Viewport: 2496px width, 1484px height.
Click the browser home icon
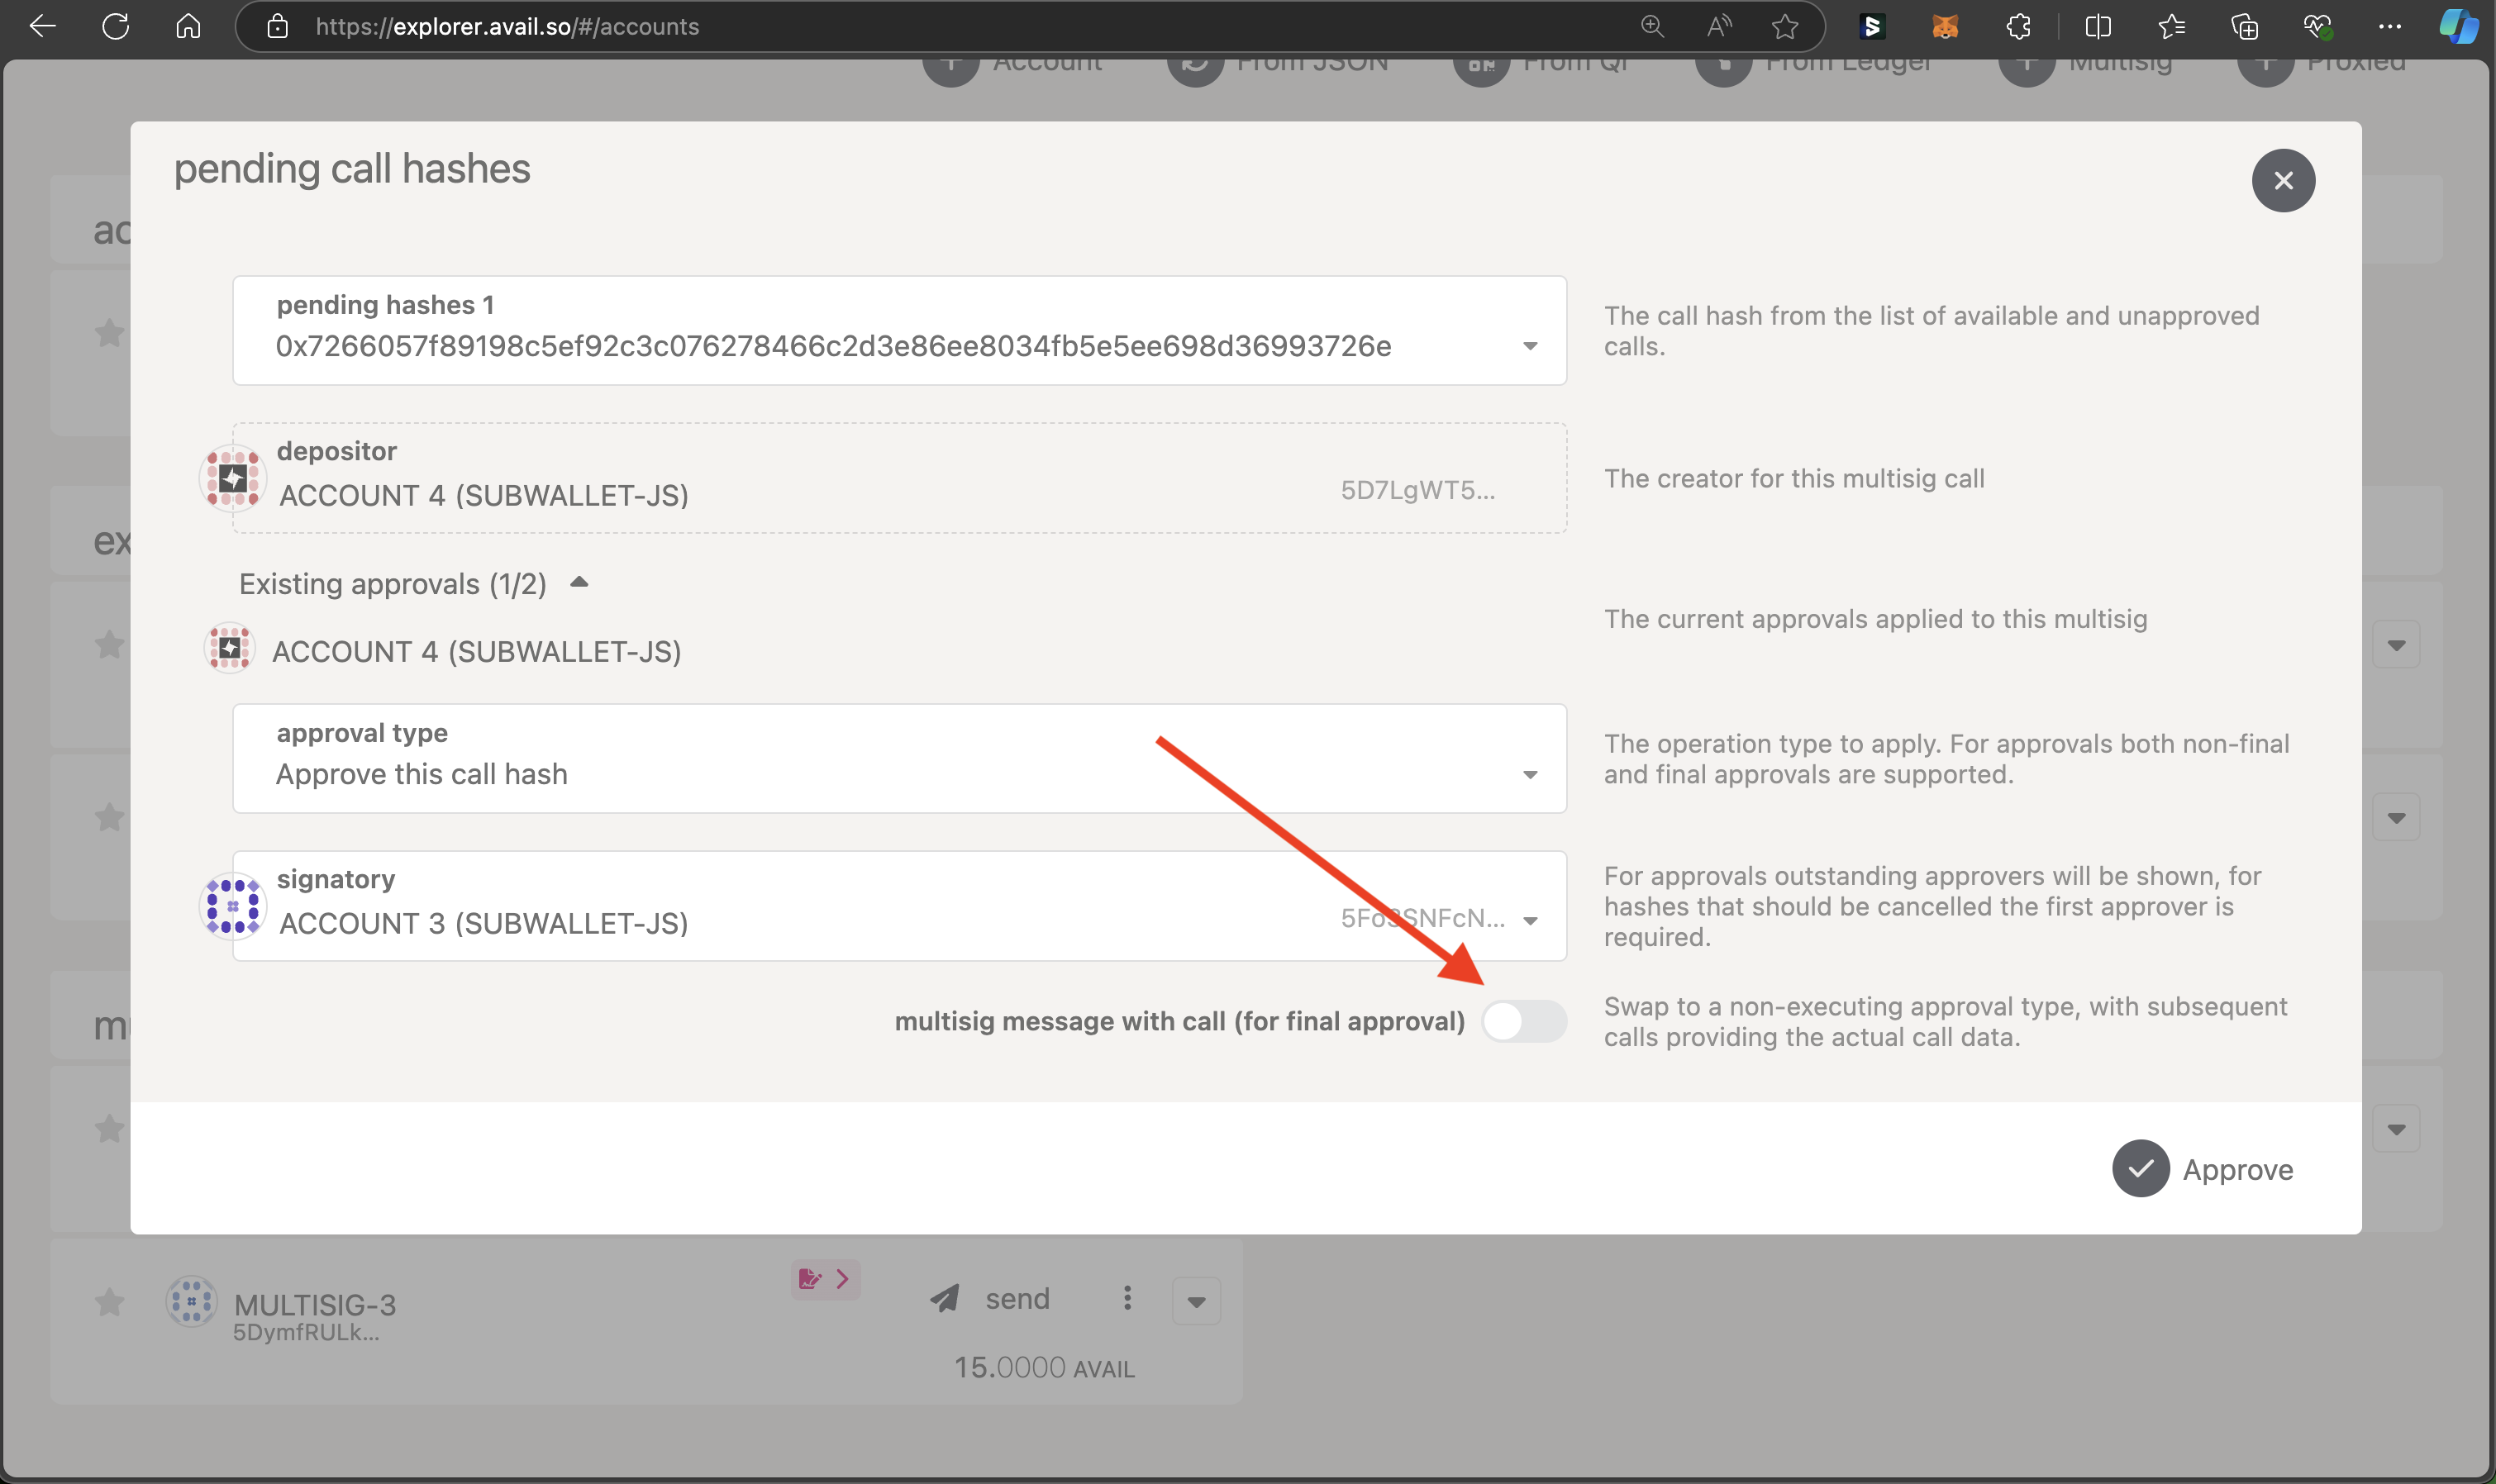[188, 27]
